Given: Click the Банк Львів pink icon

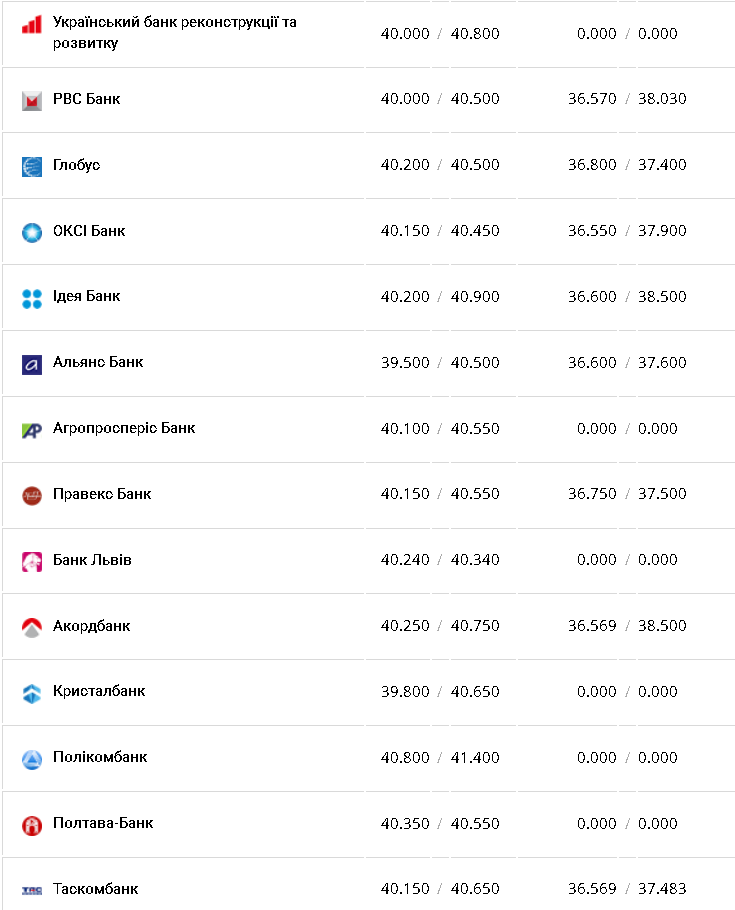Looking at the screenshot, I should click(32, 561).
